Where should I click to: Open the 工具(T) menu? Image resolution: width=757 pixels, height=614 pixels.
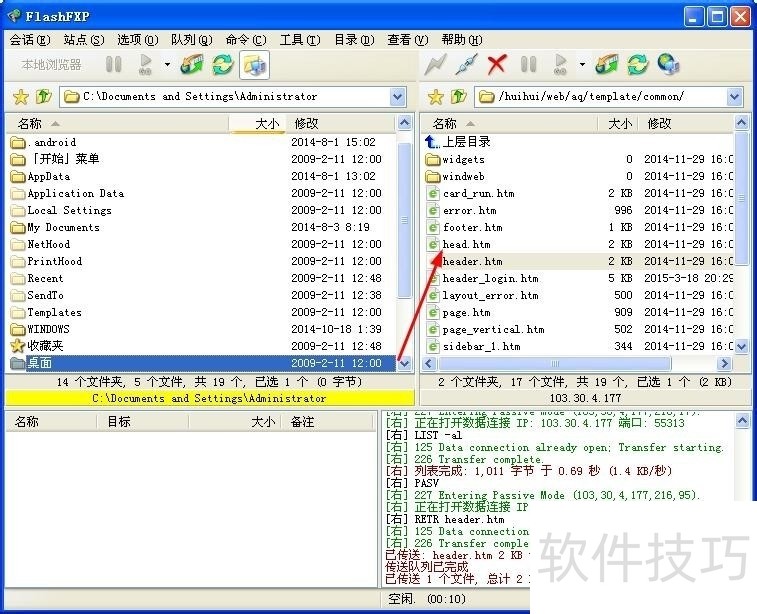pyautogui.click(x=300, y=40)
